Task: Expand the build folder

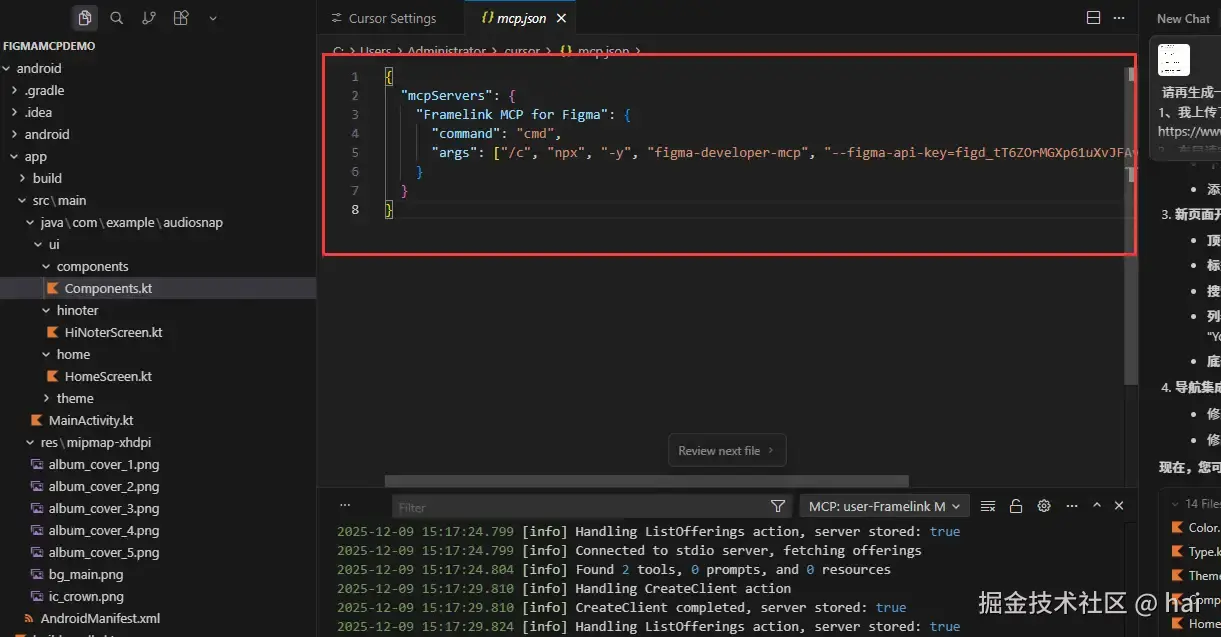Action: [x=47, y=178]
